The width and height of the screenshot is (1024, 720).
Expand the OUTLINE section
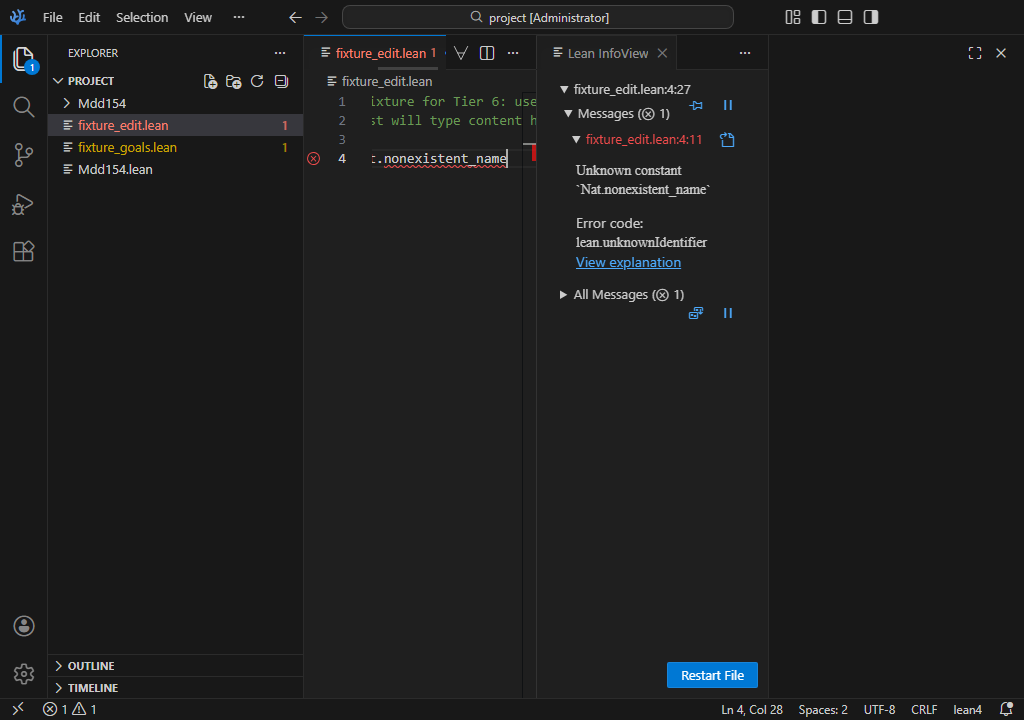pyautogui.click(x=90, y=666)
